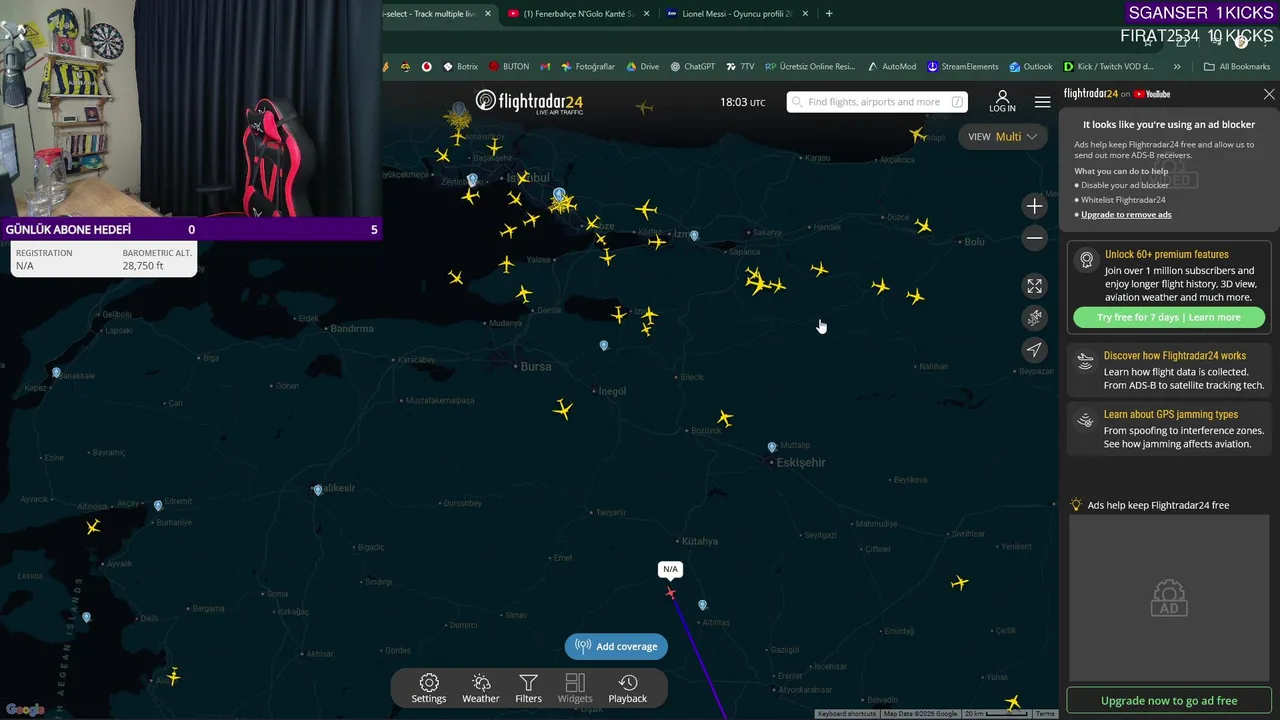Click the airport pin near Eskişehir
The image size is (1280, 720).
772,447
